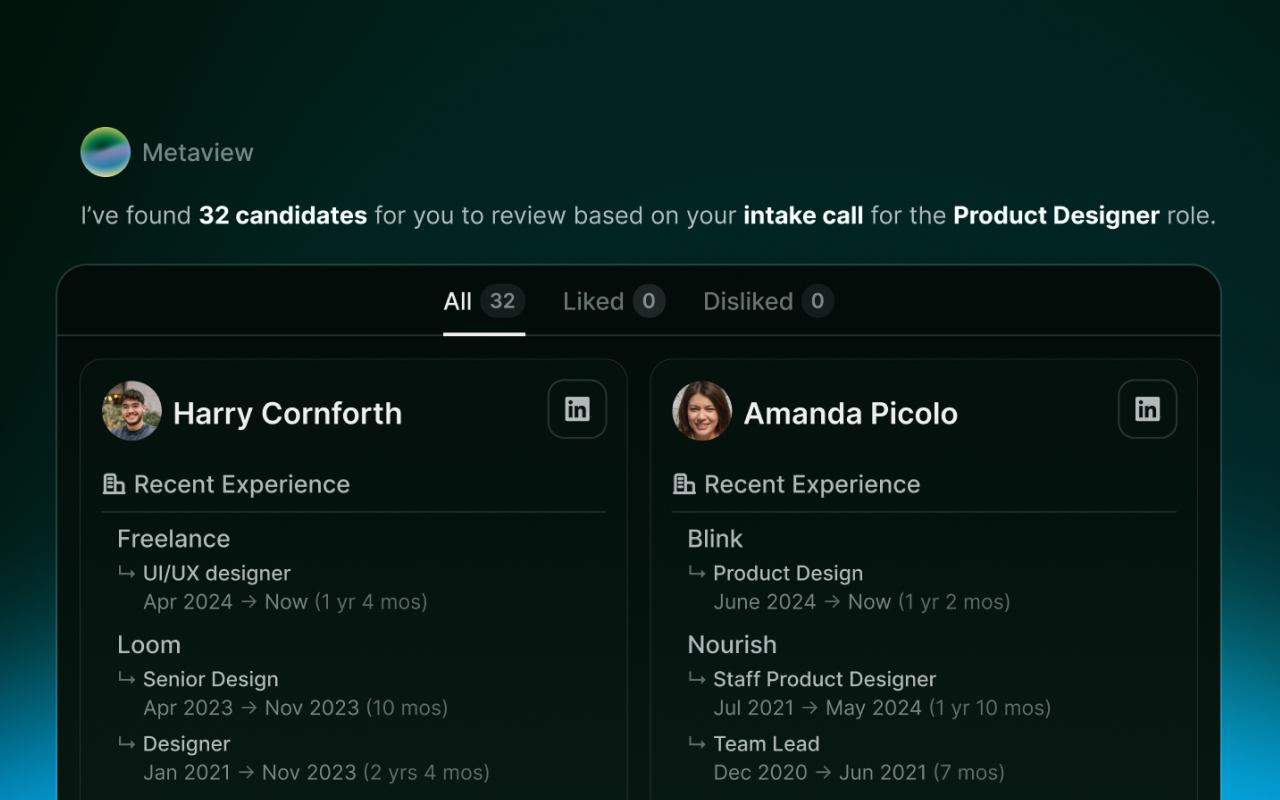Select the All candidates tab

(x=484, y=302)
